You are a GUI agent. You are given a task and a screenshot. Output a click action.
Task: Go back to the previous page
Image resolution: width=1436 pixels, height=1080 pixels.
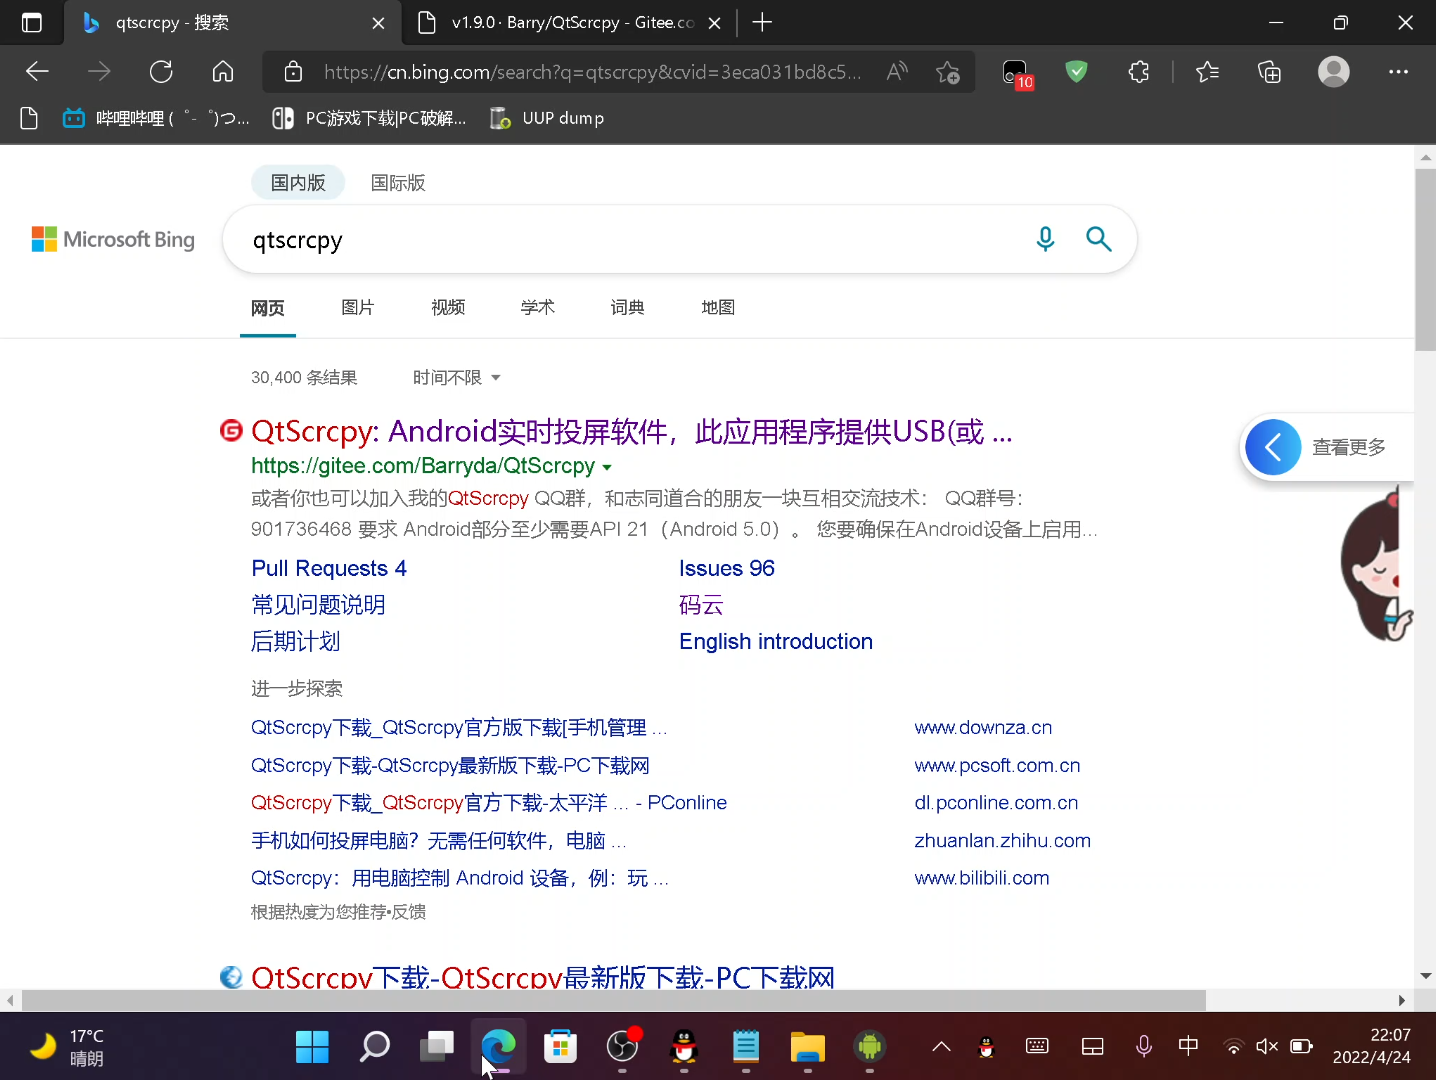pos(37,71)
